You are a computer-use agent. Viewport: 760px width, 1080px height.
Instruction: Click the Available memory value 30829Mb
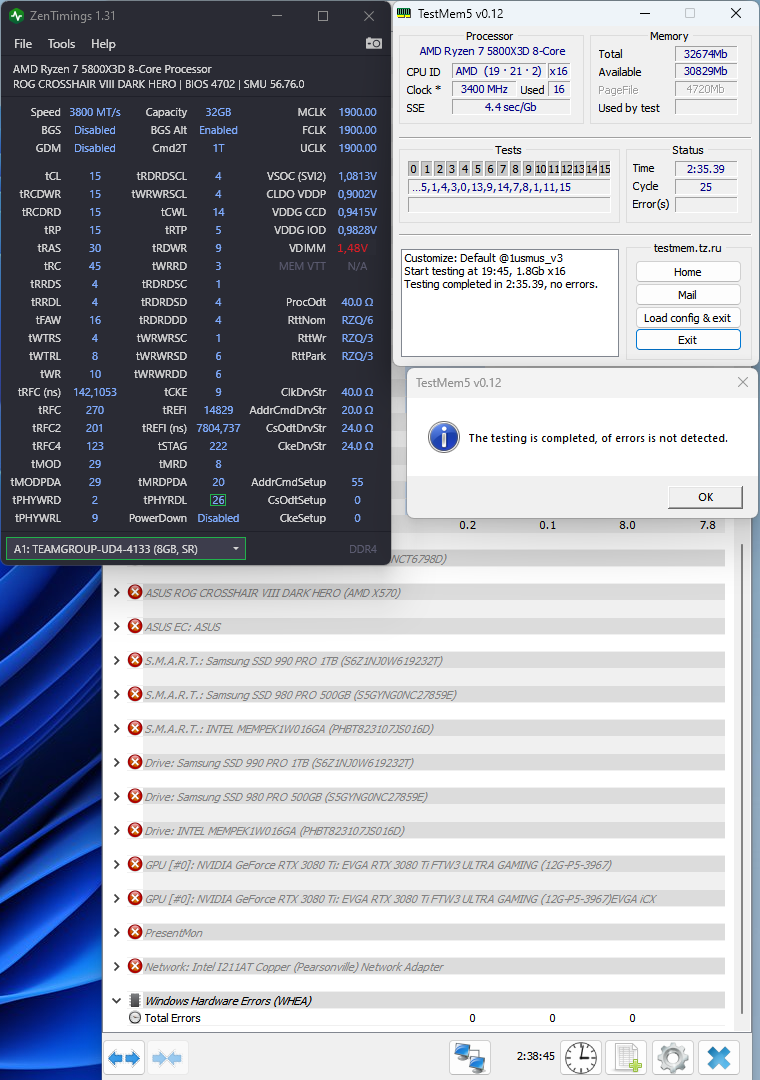pos(706,71)
